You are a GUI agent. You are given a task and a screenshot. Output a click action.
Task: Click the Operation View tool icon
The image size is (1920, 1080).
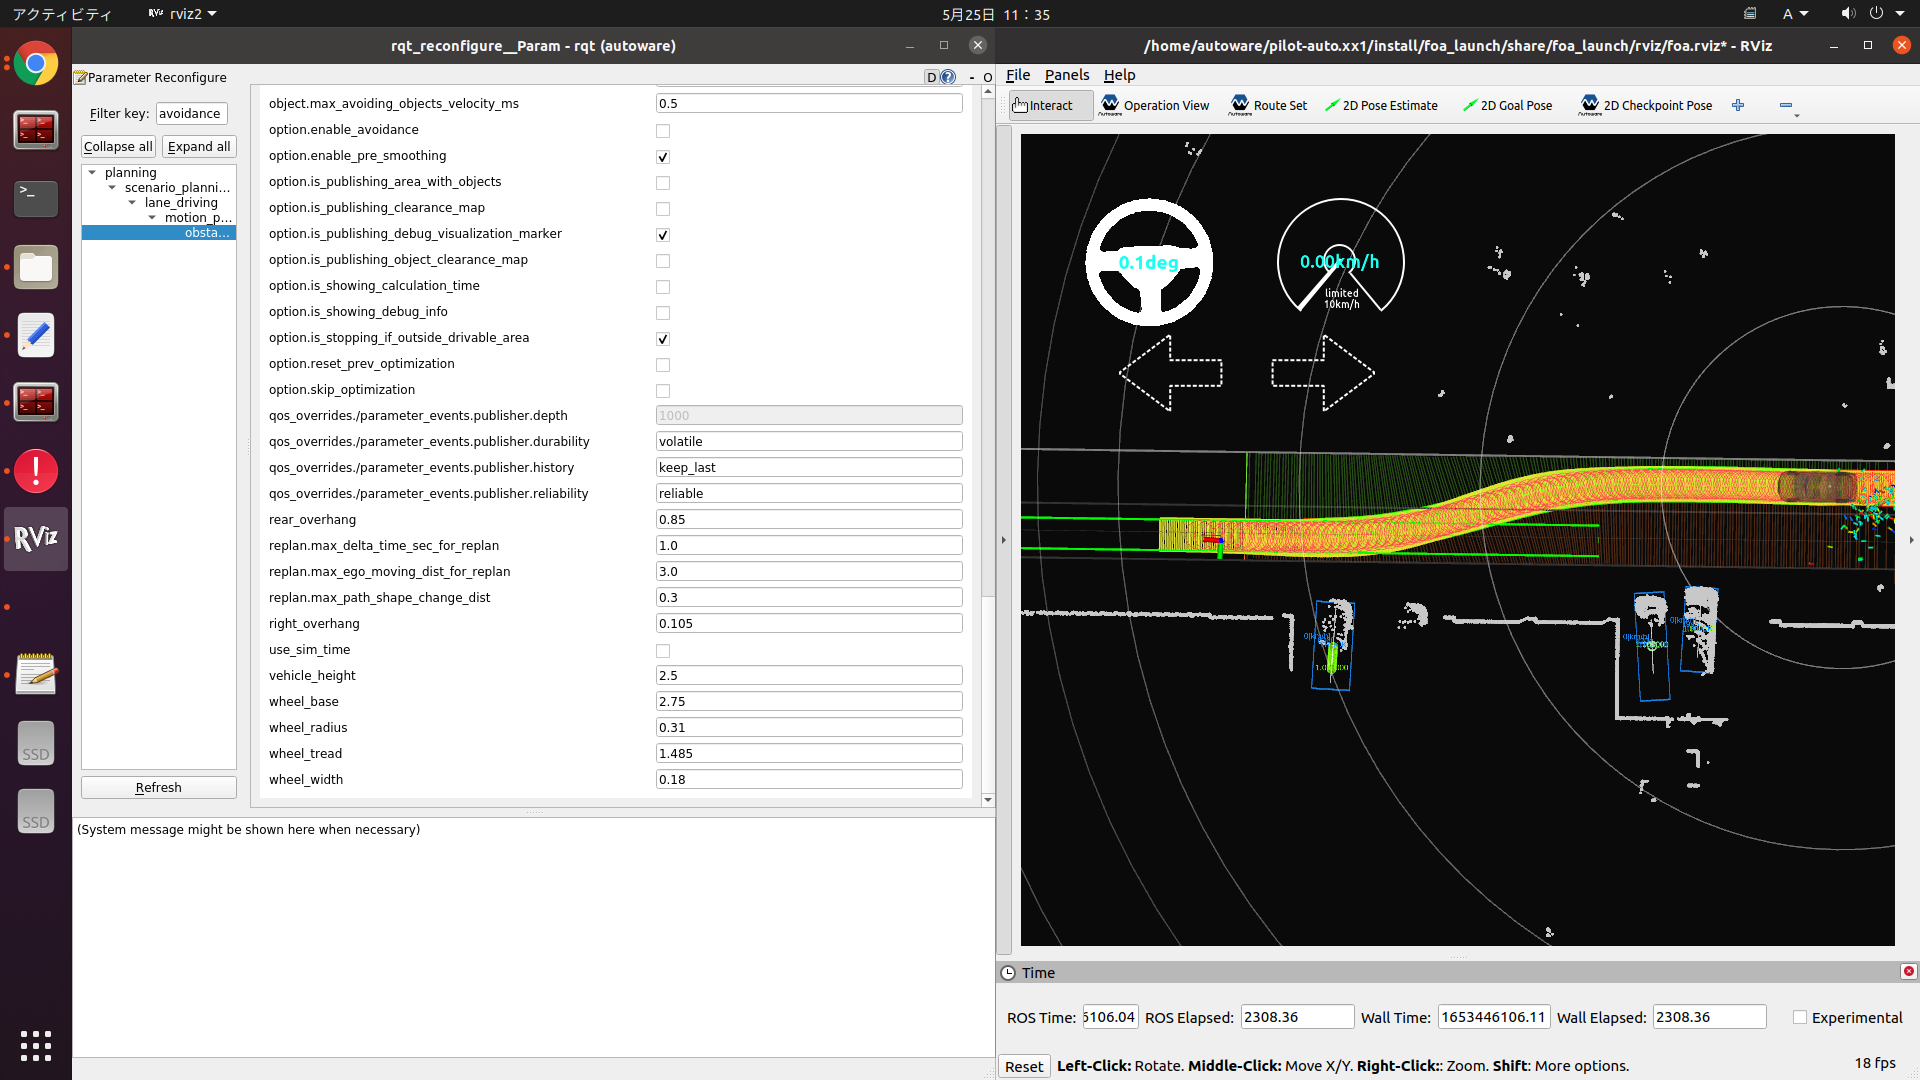coord(1110,104)
